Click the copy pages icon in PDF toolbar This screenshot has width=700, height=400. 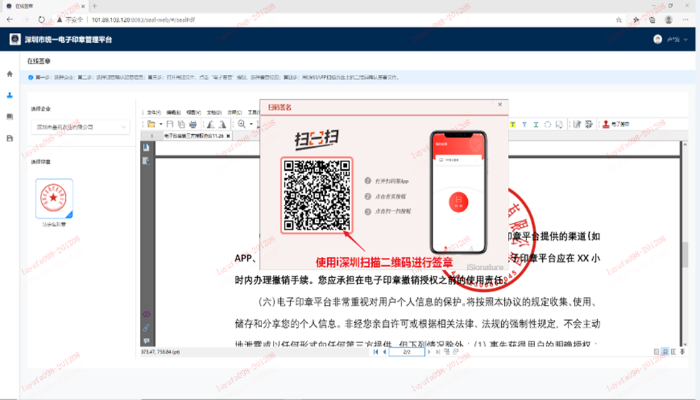click(x=181, y=124)
